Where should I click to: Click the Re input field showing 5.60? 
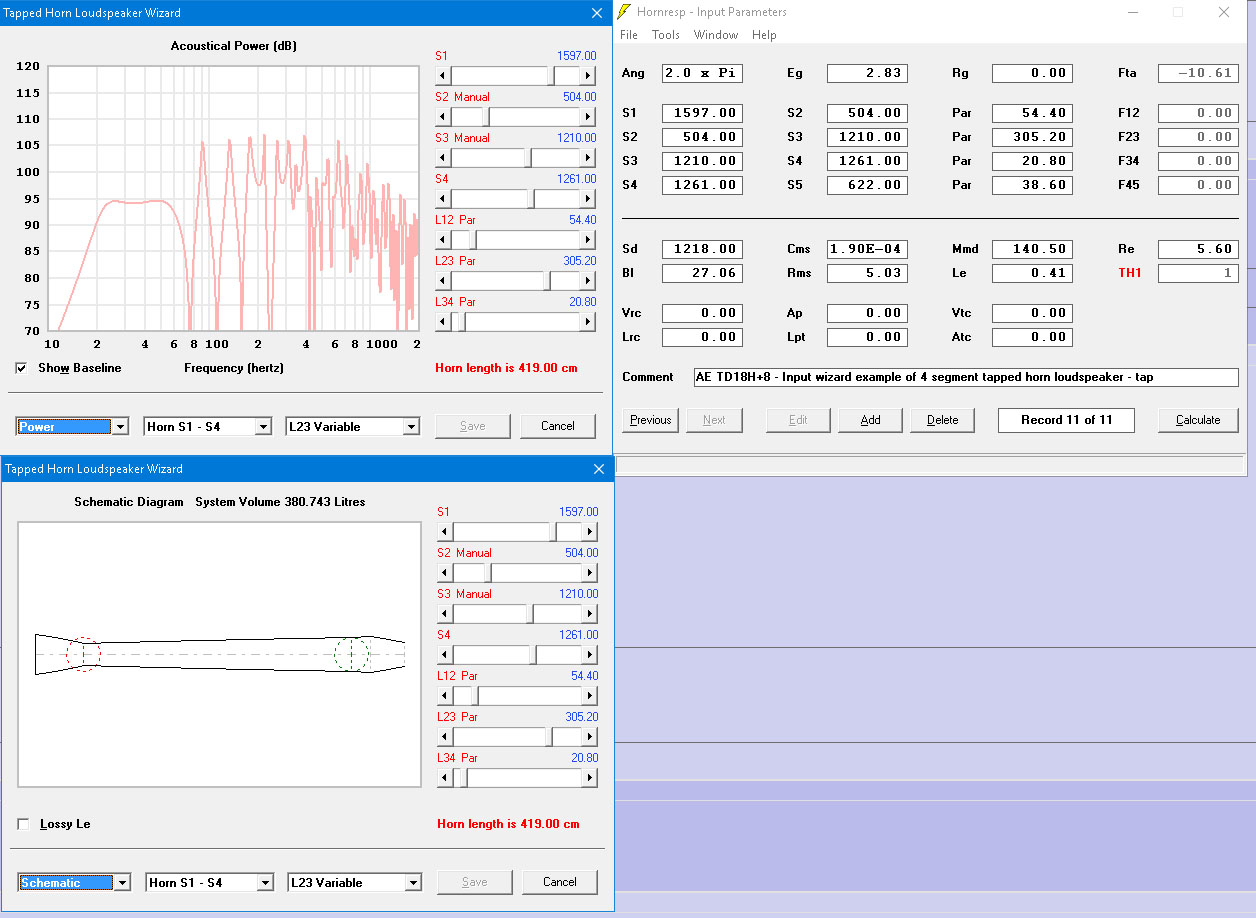coord(1198,249)
